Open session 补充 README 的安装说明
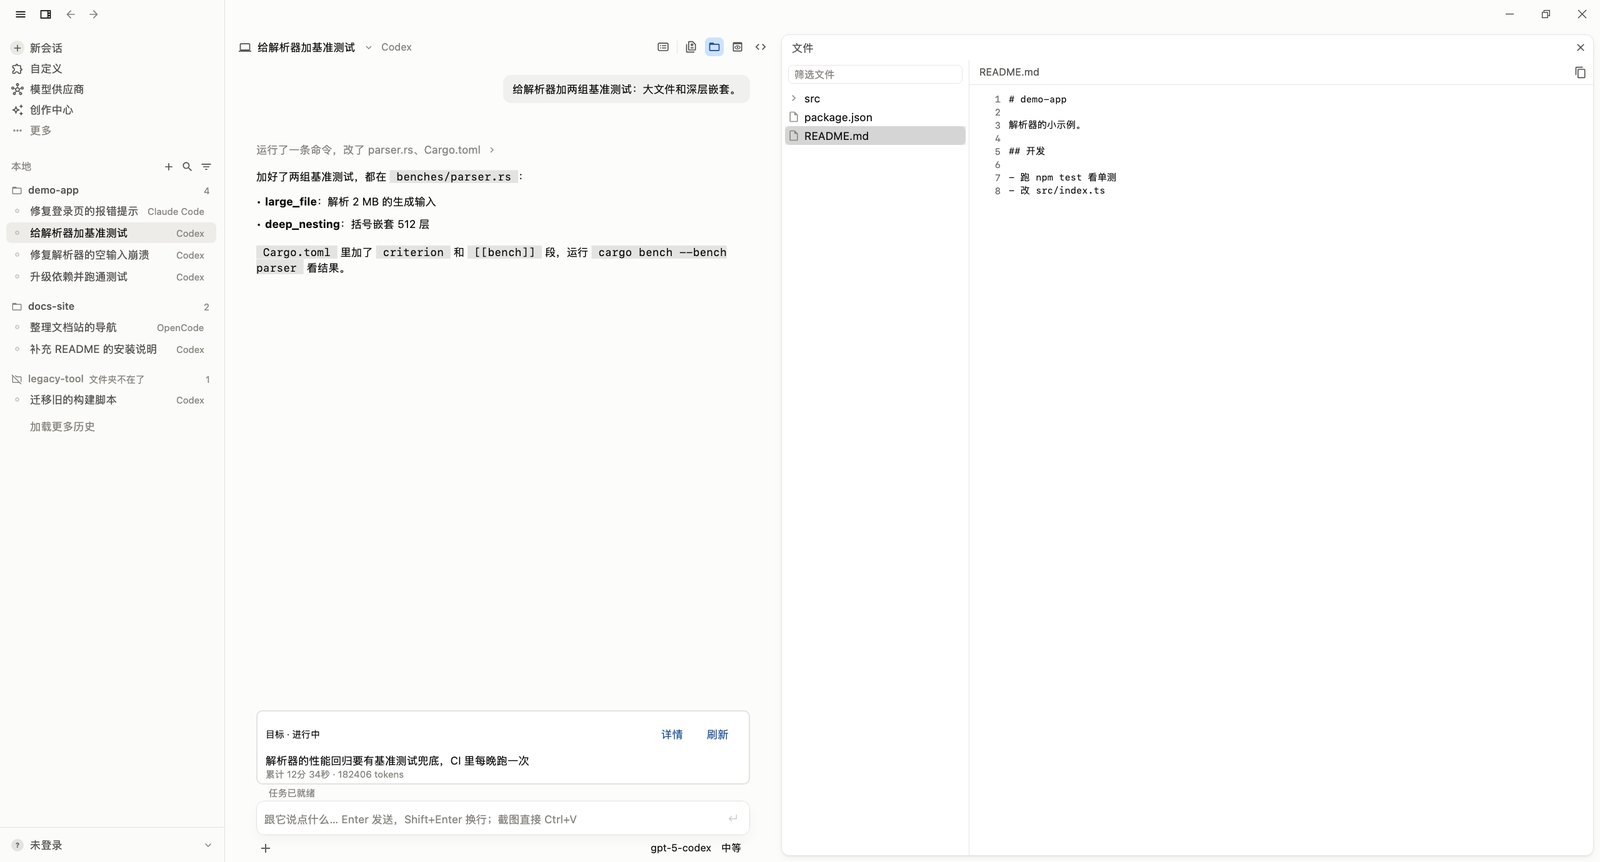Viewport: 1600px width, 862px height. pyautogui.click(x=111, y=349)
